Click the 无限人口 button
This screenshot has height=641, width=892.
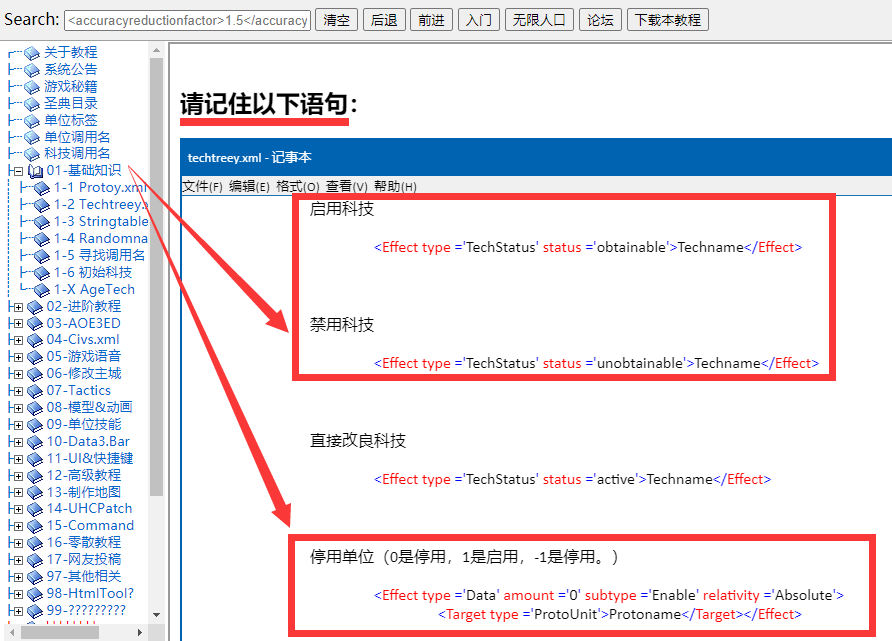[x=539, y=20]
